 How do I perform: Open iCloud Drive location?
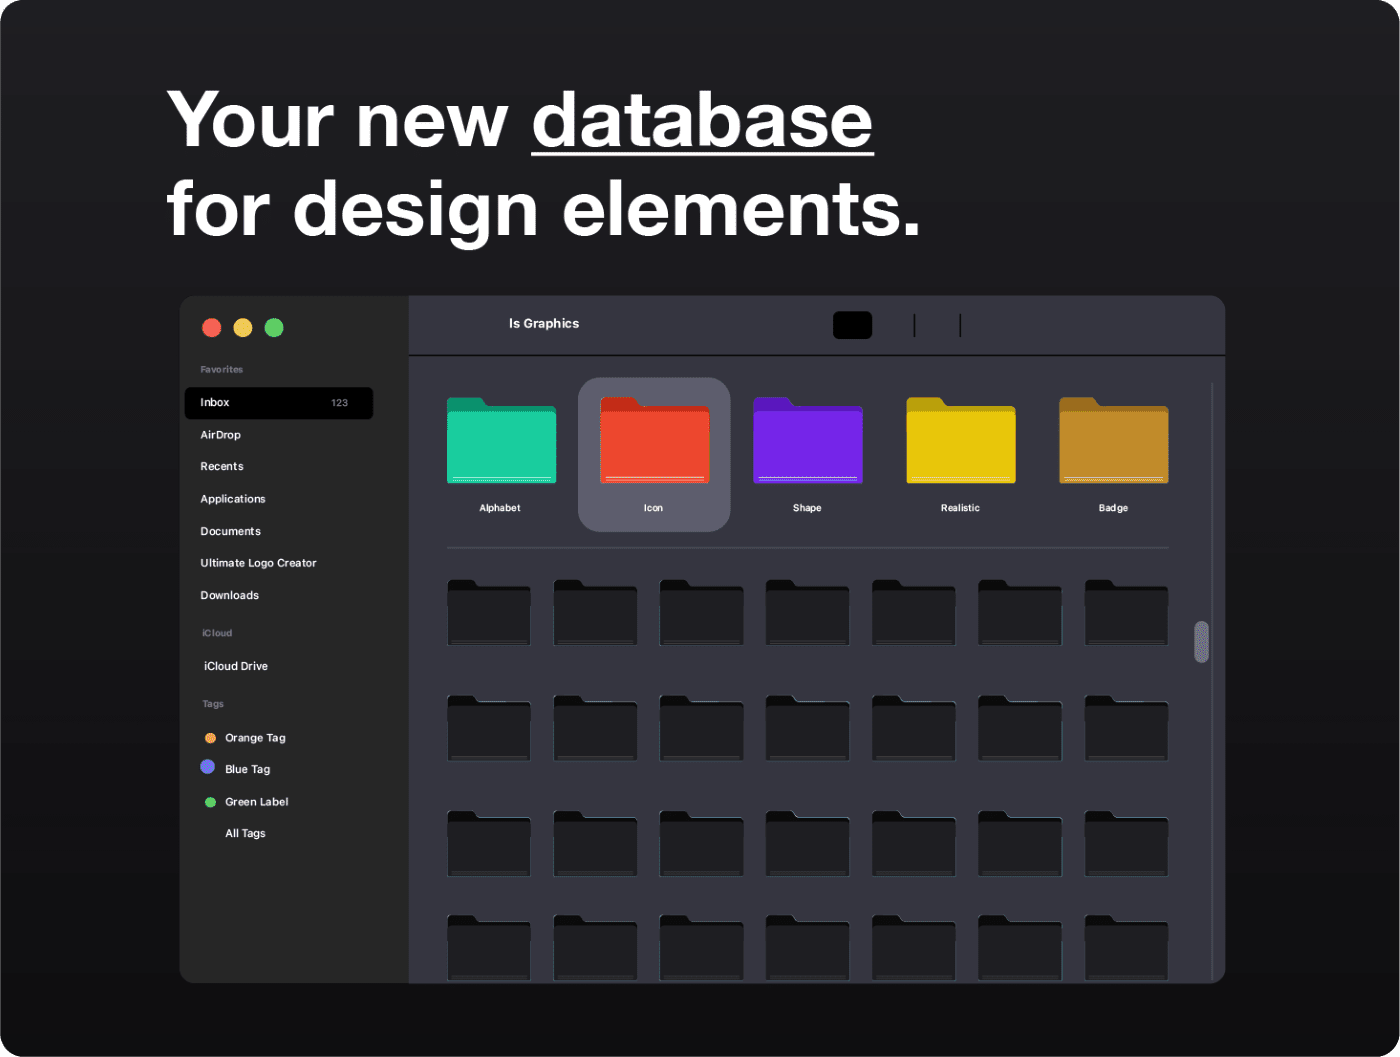[236, 666]
